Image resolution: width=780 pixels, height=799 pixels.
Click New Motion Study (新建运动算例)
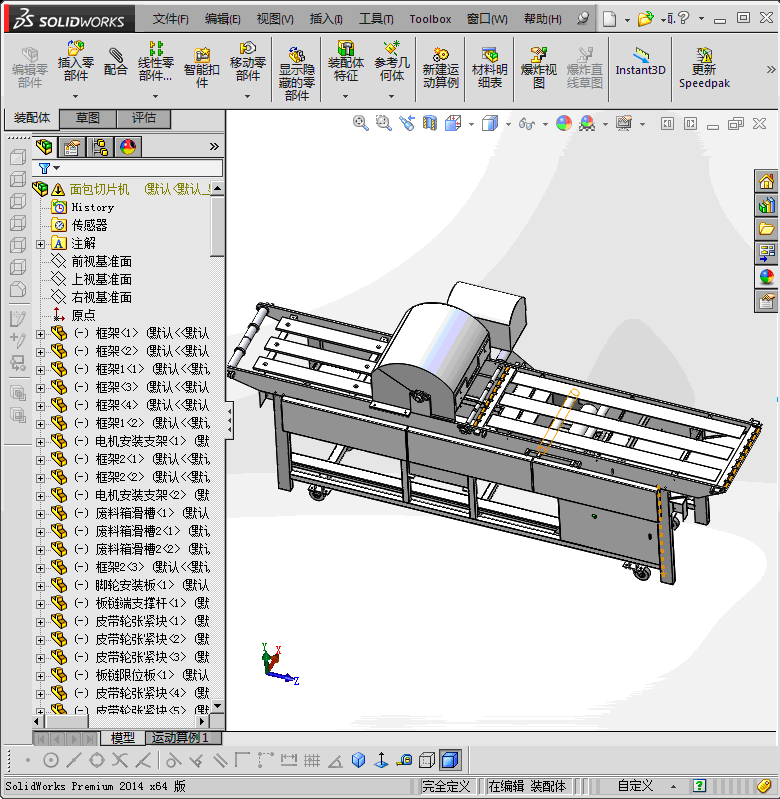click(441, 68)
